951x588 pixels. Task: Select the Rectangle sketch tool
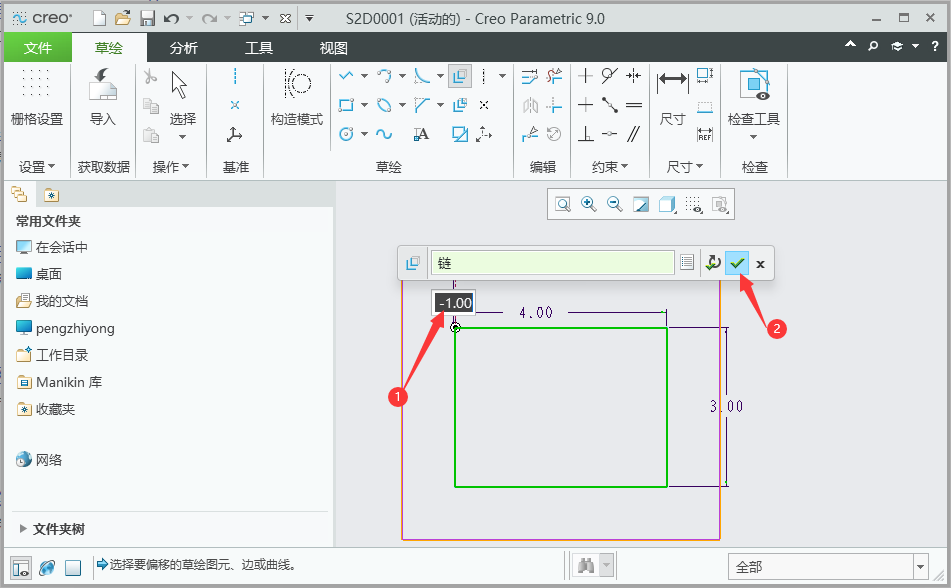(x=346, y=105)
